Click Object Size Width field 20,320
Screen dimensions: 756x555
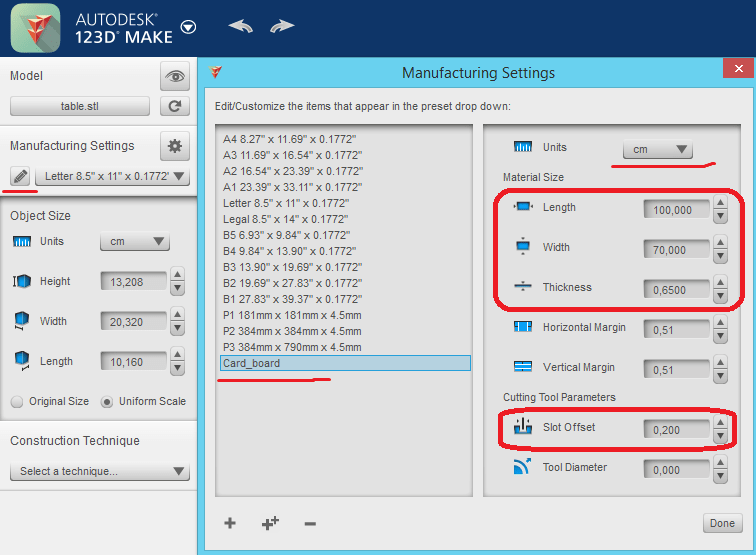pyautogui.click(x=134, y=322)
